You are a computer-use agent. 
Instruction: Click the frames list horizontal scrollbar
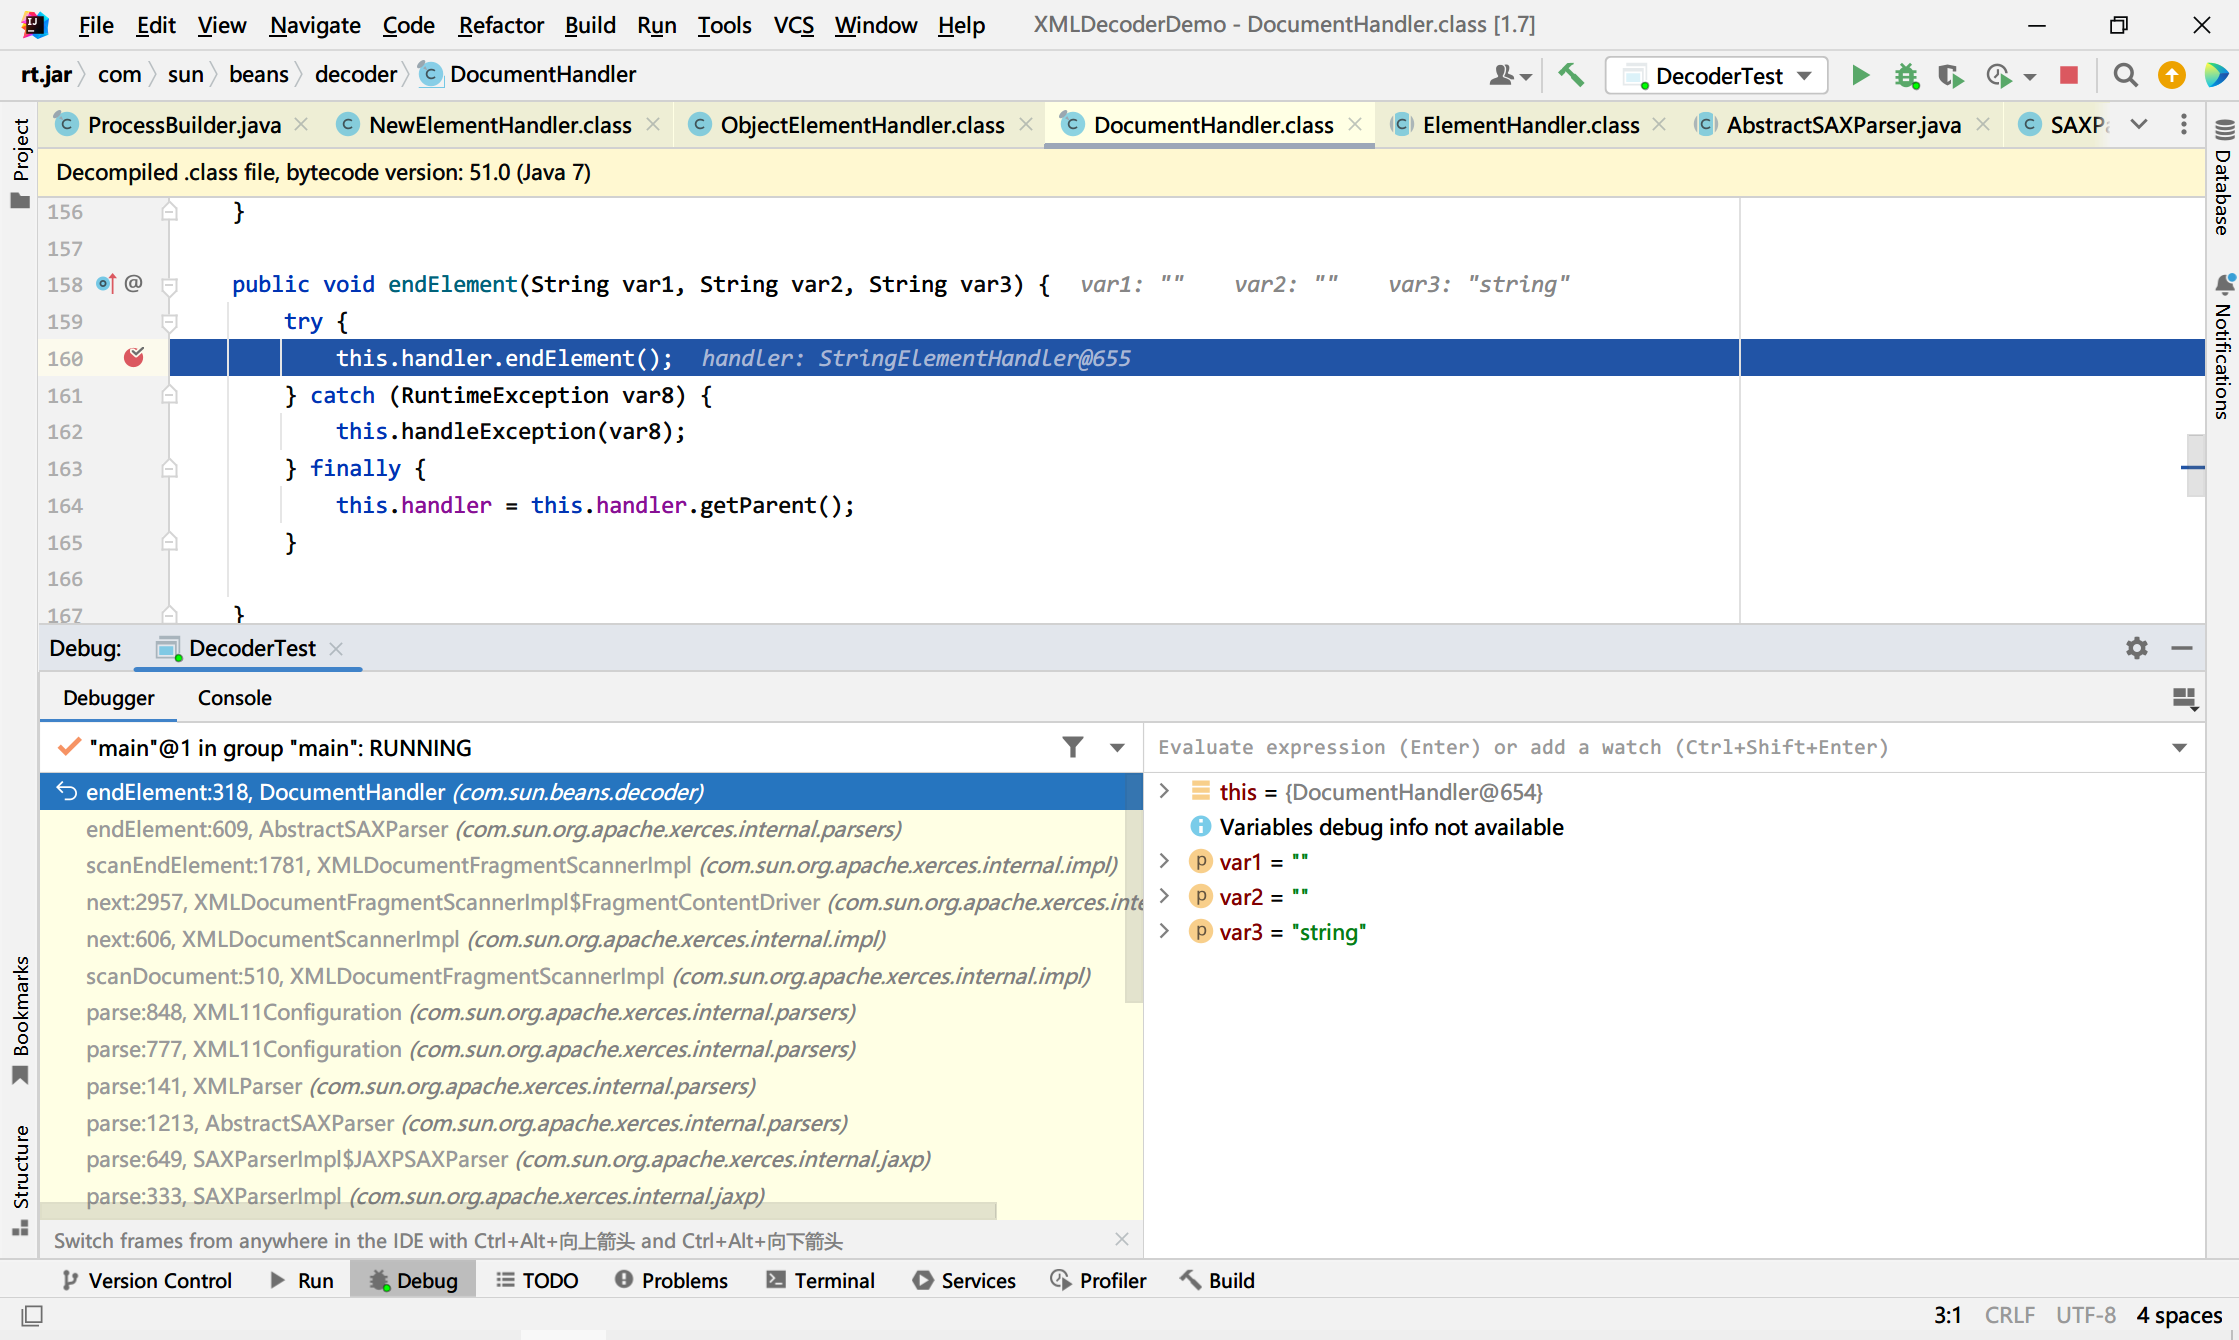tap(518, 1211)
